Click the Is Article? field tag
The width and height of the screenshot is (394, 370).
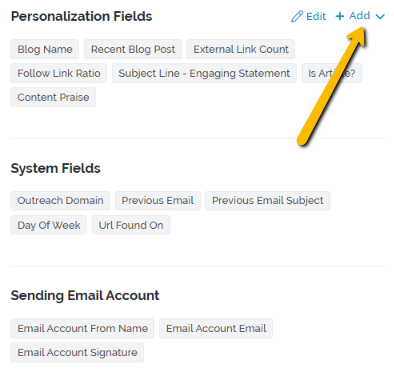click(x=332, y=73)
